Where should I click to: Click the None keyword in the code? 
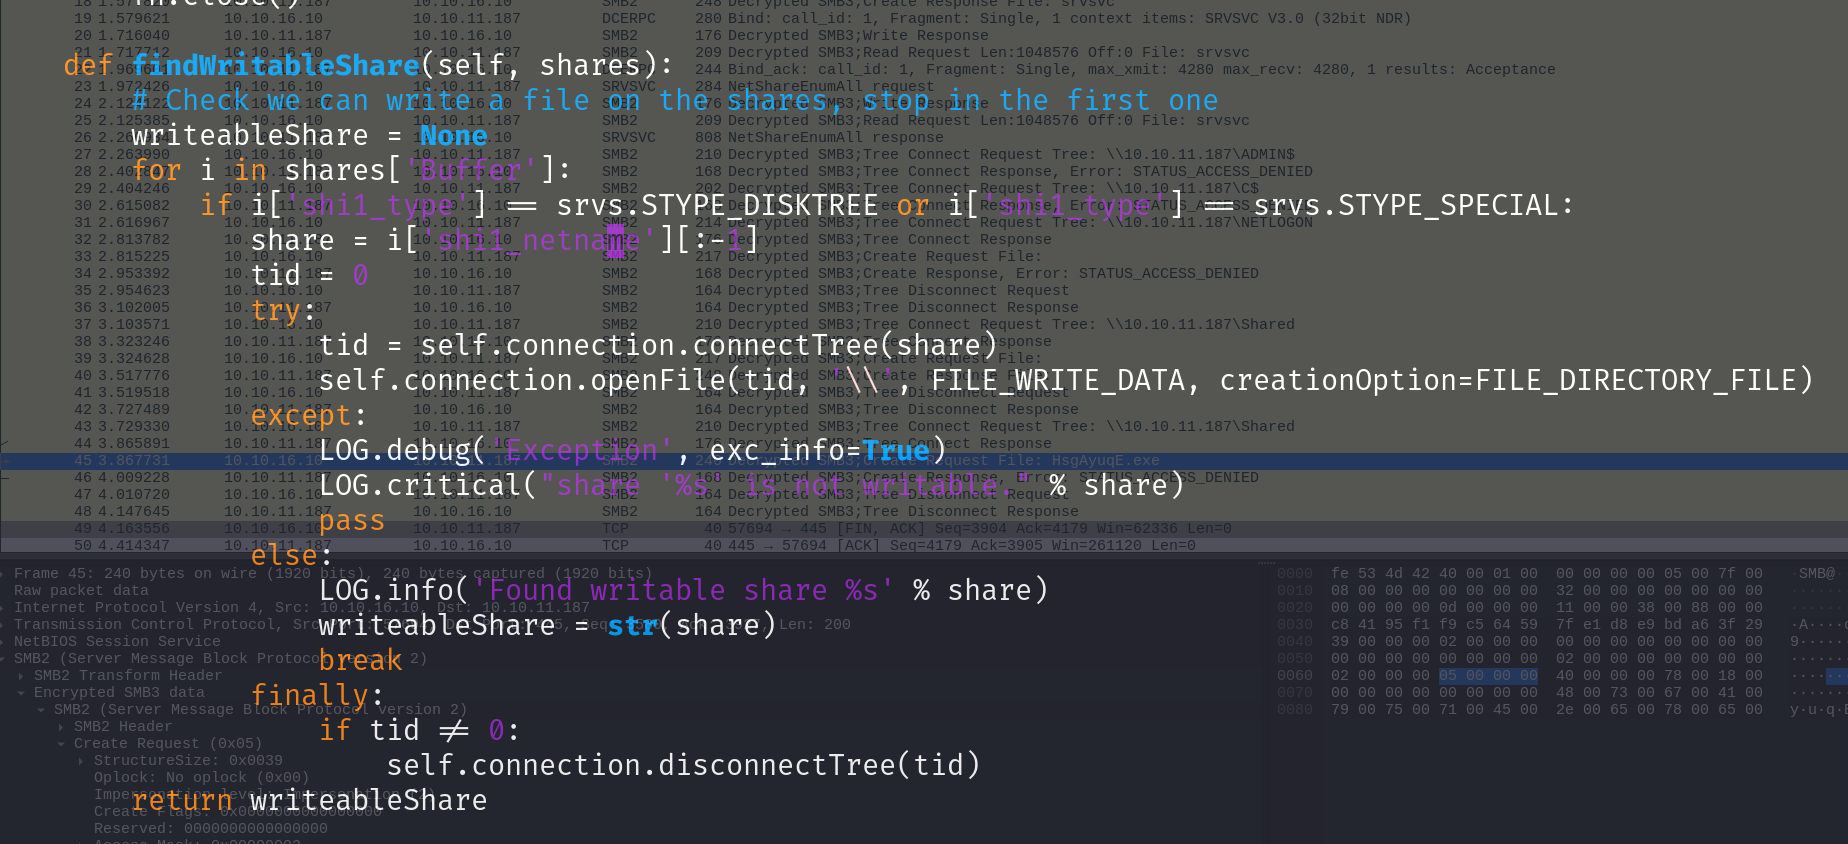[453, 135]
